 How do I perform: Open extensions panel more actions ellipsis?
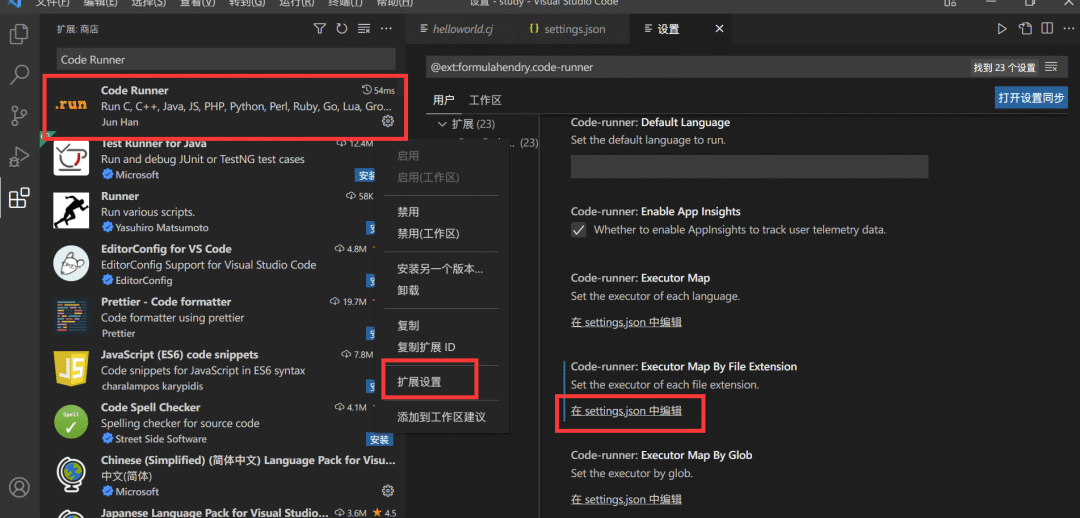pos(386,29)
